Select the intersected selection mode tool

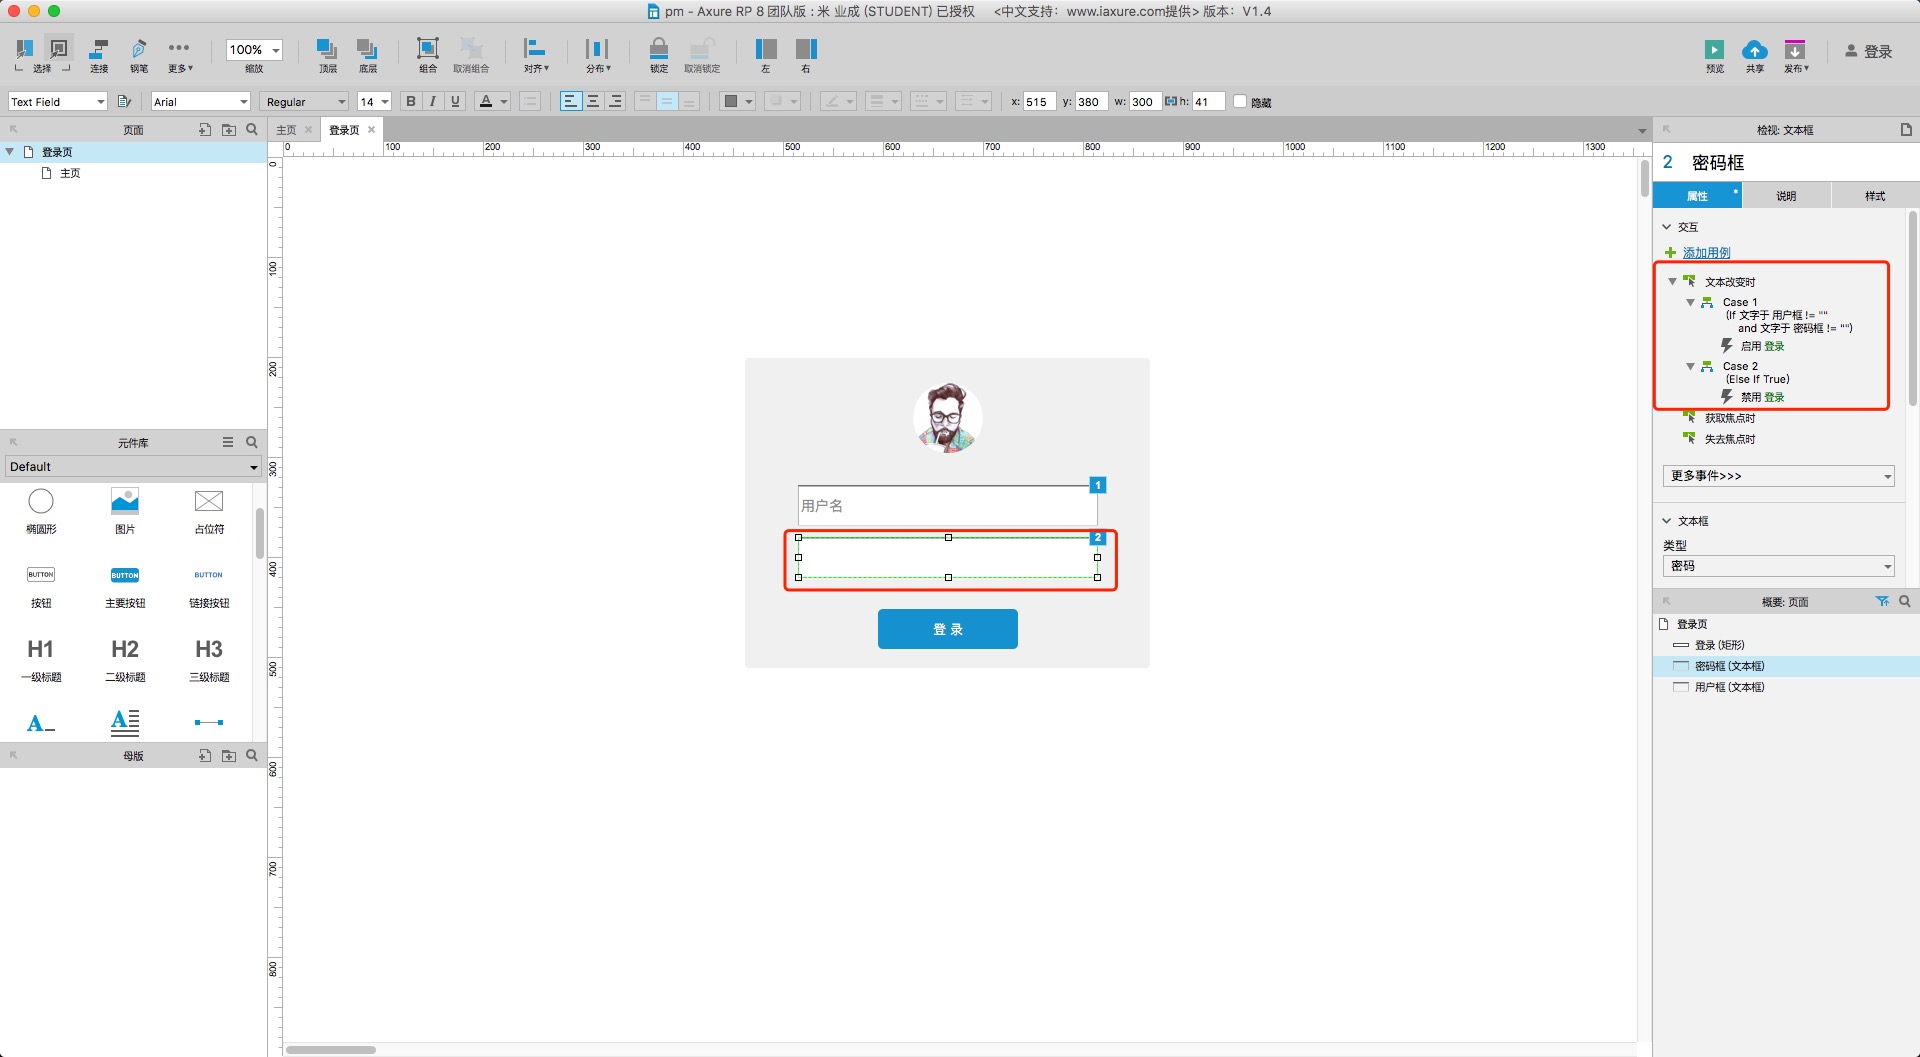click(25, 48)
